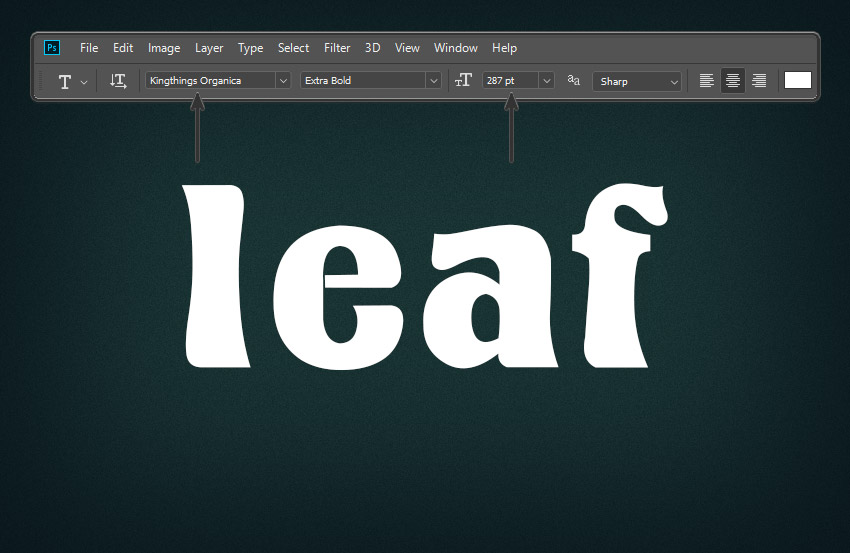Select right align text icon
This screenshot has height=553, width=850.
click(x=759, y=81)
